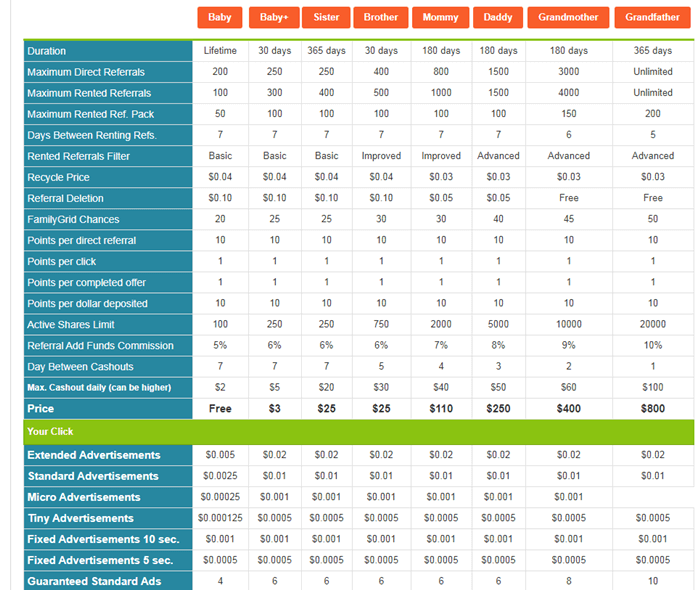This screenshot has width=700, height=590.
Task: Pick the Mommy membership button
Action: [441, 17]
